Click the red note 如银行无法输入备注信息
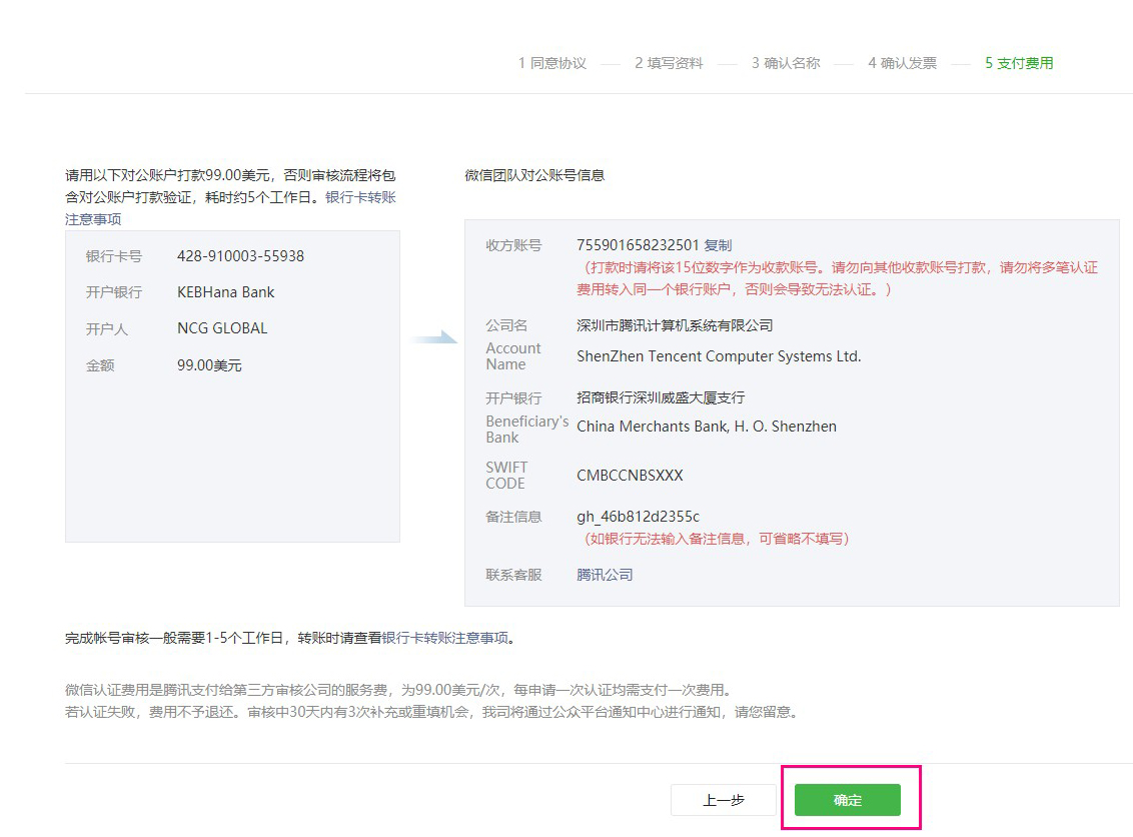The height and width of the screenshot is (837, 1133). pos(716,538)
